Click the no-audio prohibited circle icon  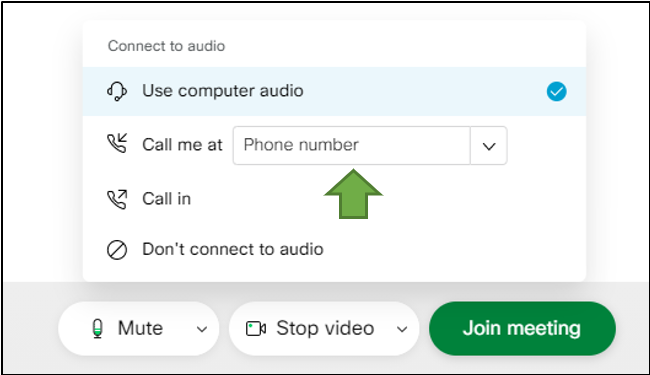117,250
